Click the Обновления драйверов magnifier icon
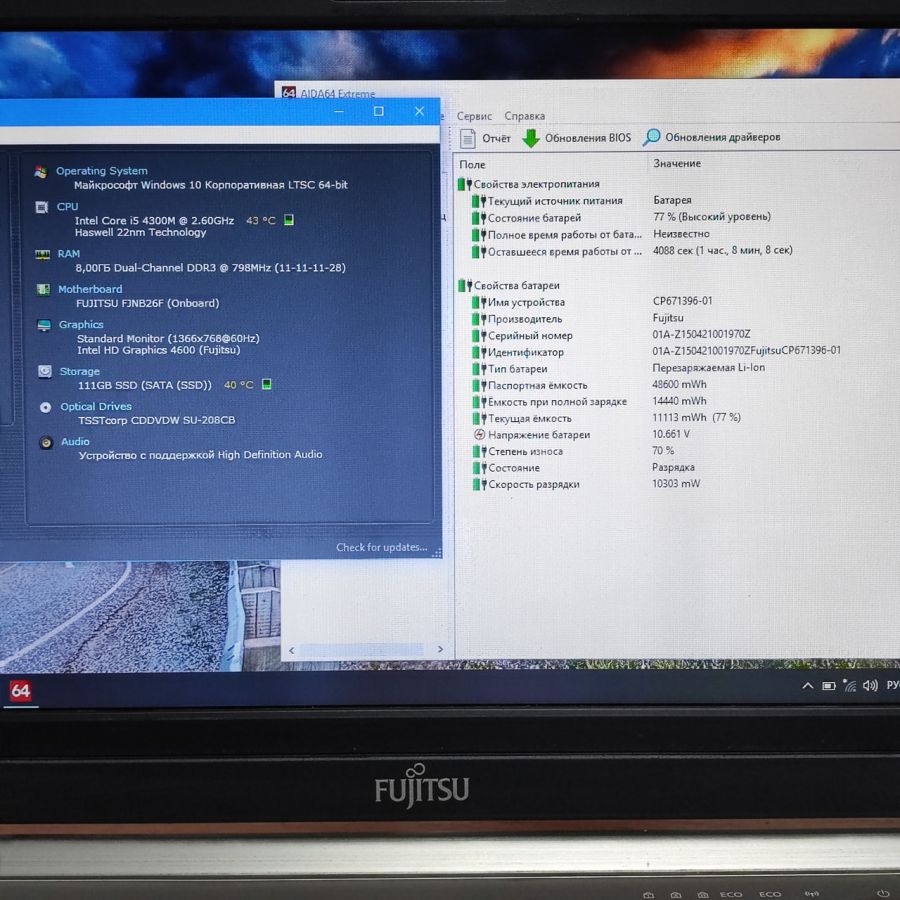900x900 pixels. [x=651, y=137]
